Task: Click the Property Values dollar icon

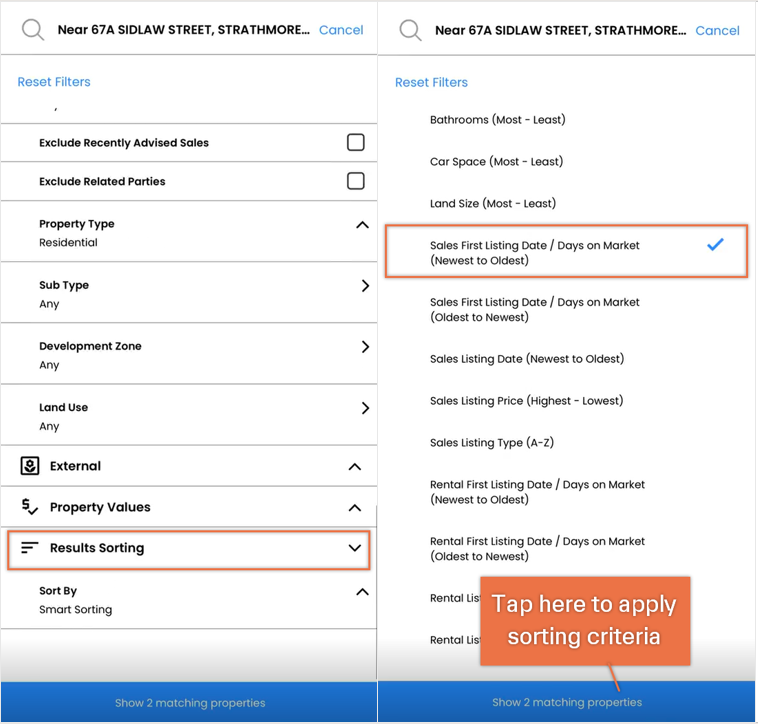Action: (x=29, y=507)
